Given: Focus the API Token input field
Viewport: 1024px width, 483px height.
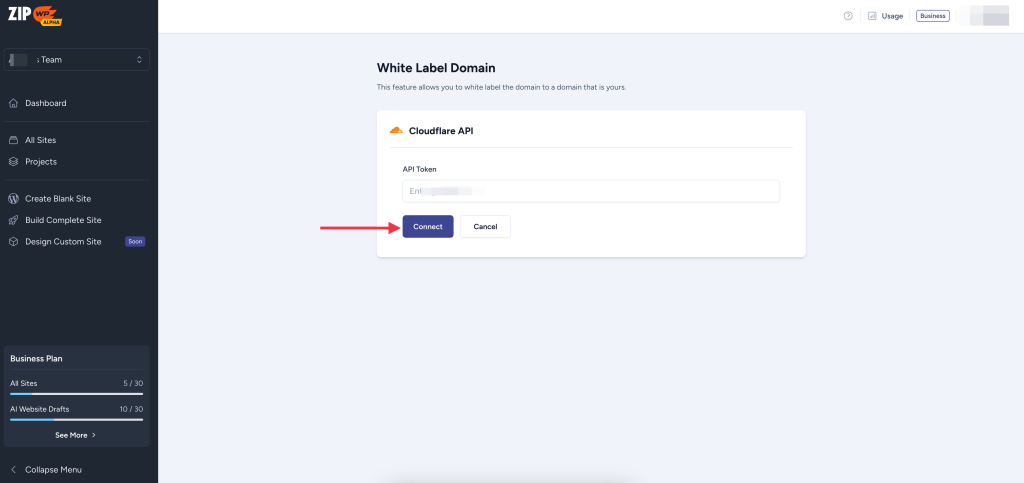Looking at the screenshot, I should point(590,191).
